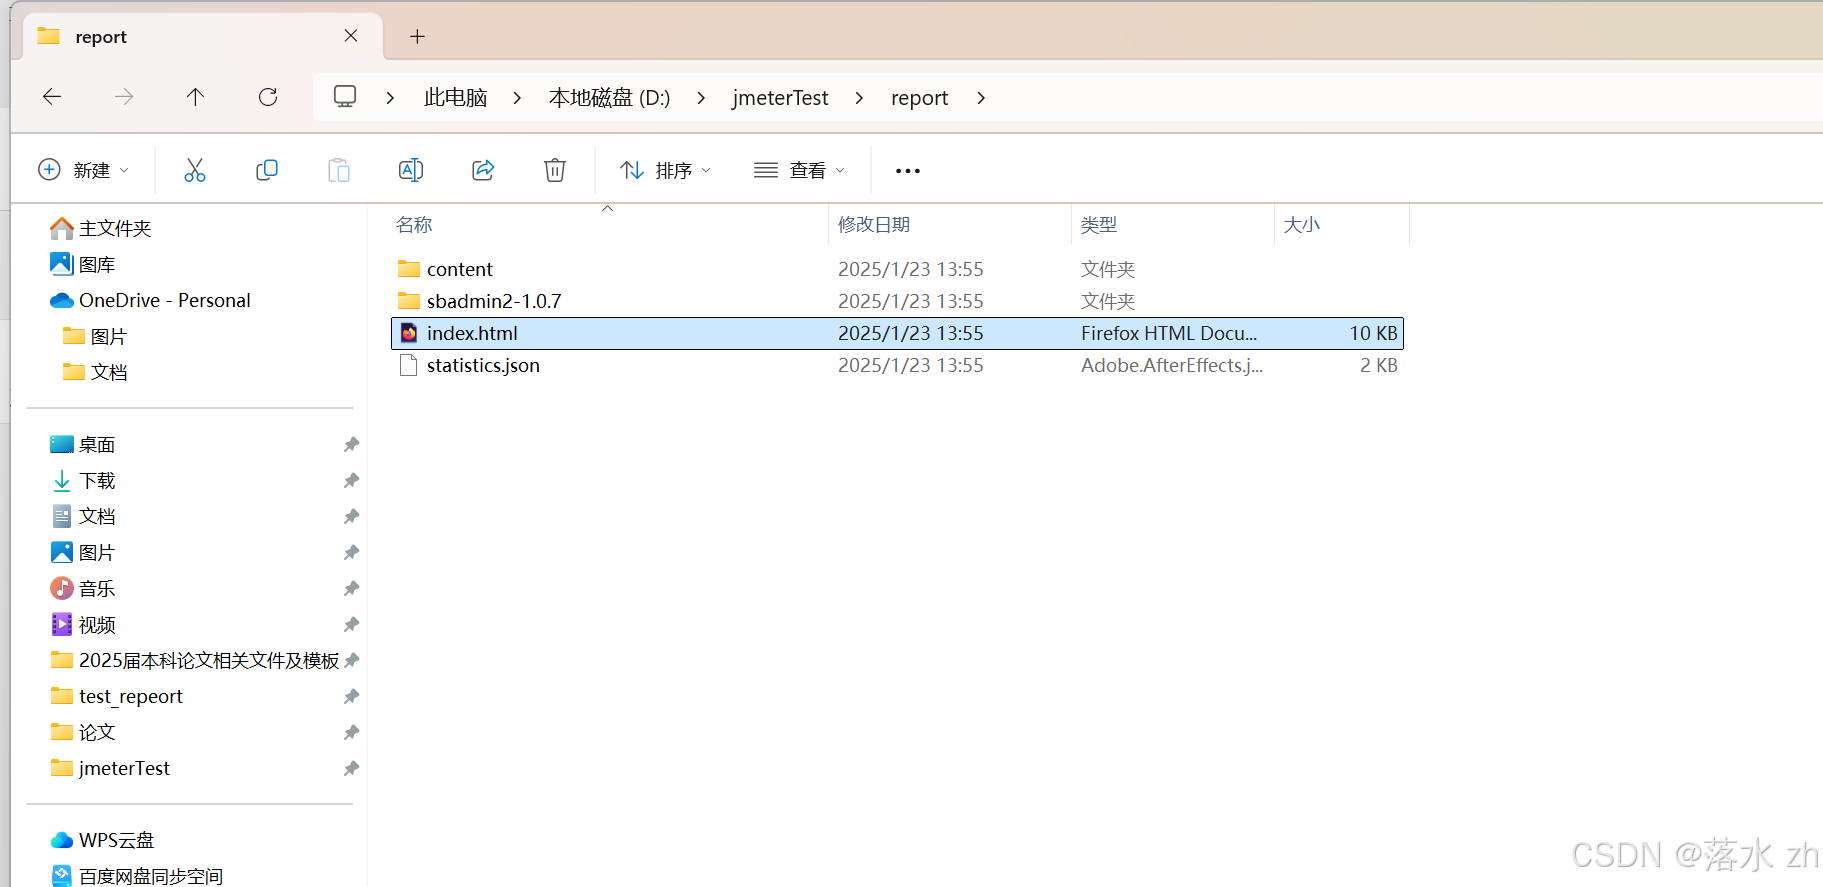Click the index.html Firefox file icon
The height and width of the screenshot is (887, 1823).
409,333
